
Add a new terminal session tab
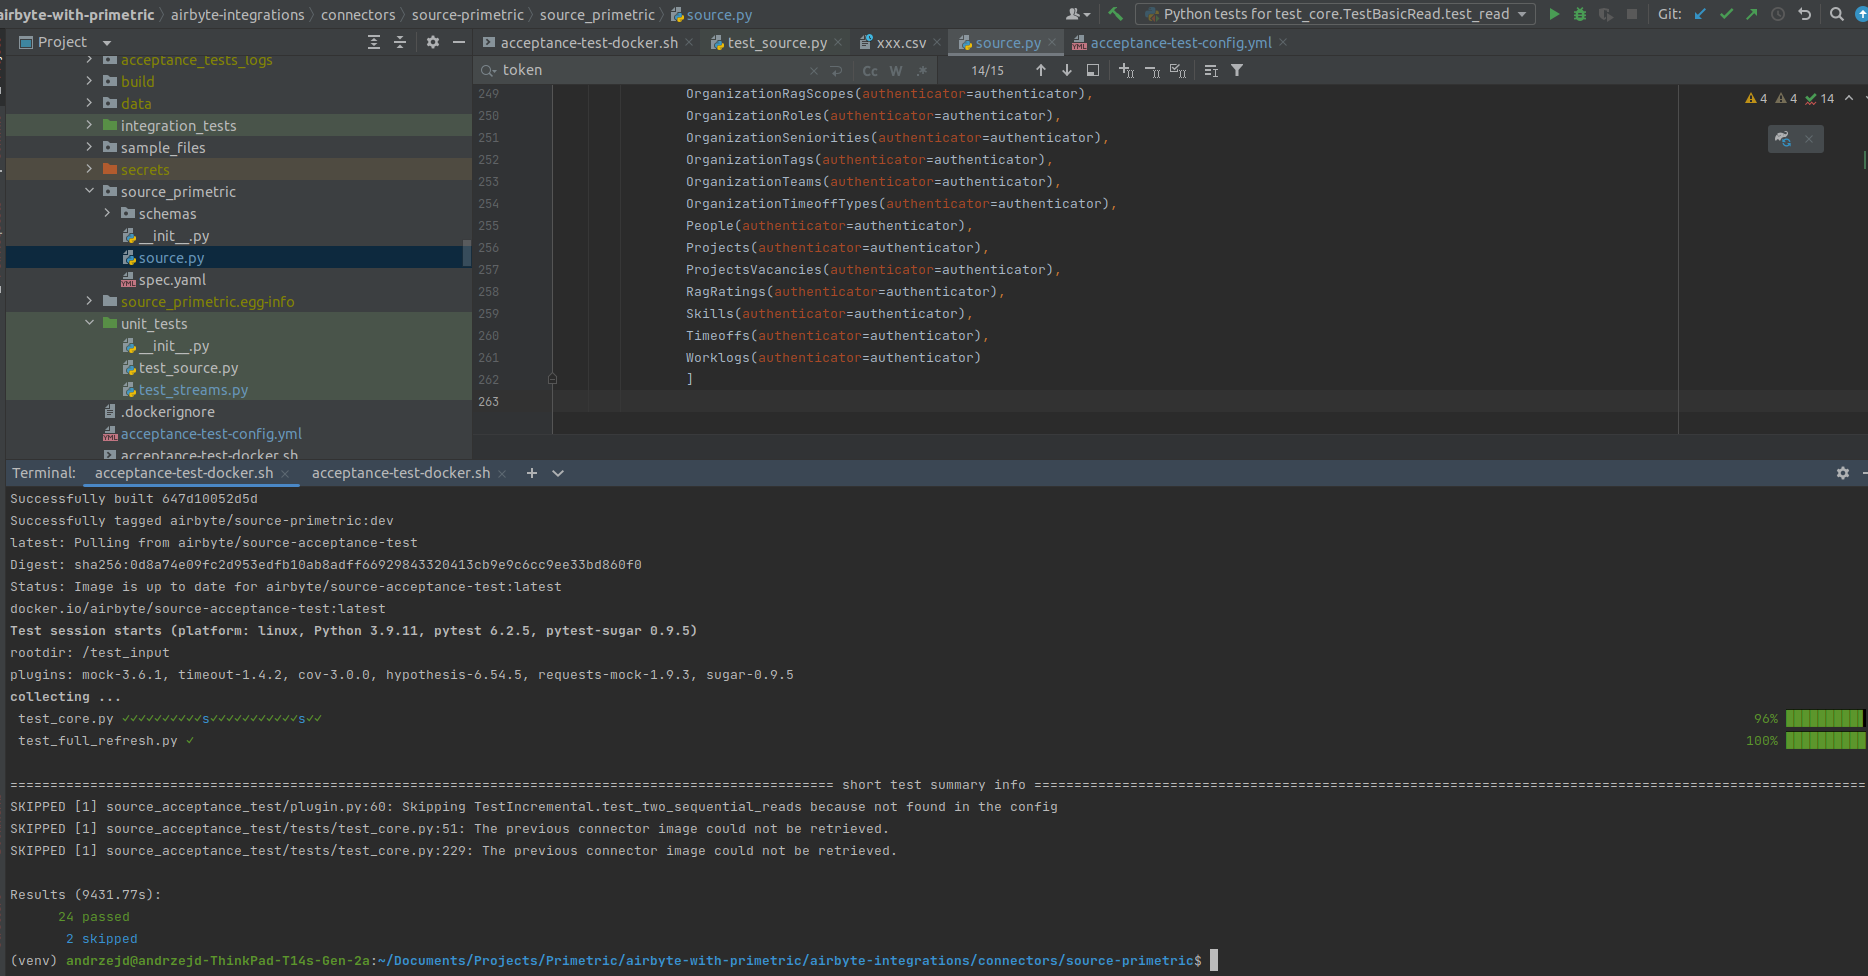point(532,473)
